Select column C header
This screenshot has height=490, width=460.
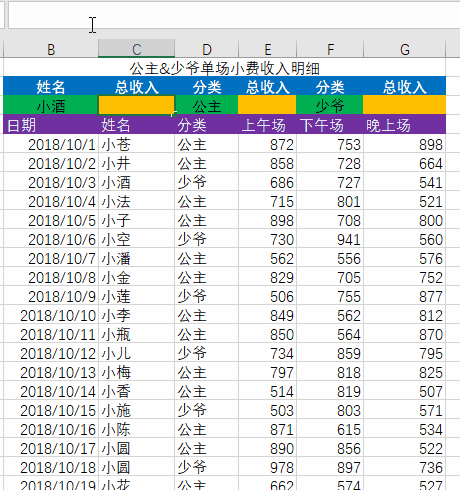[x=136, y=49]
